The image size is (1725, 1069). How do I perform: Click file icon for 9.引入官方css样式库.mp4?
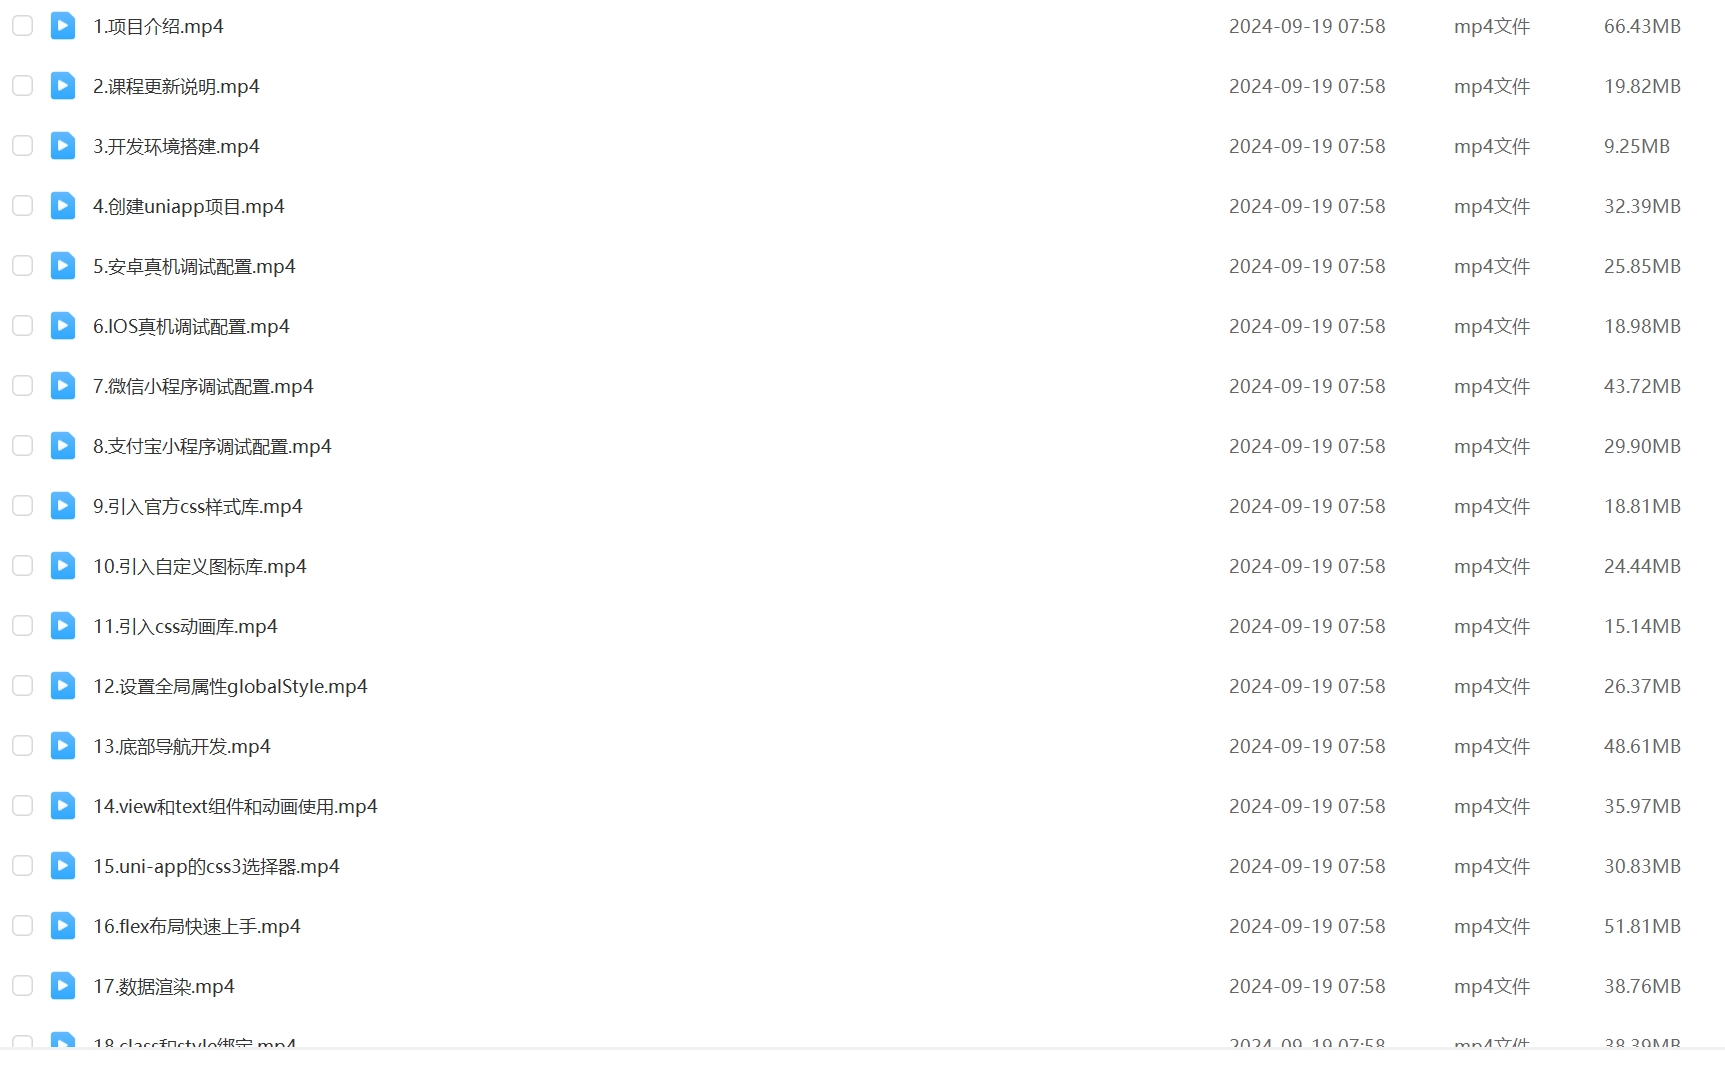63,506
